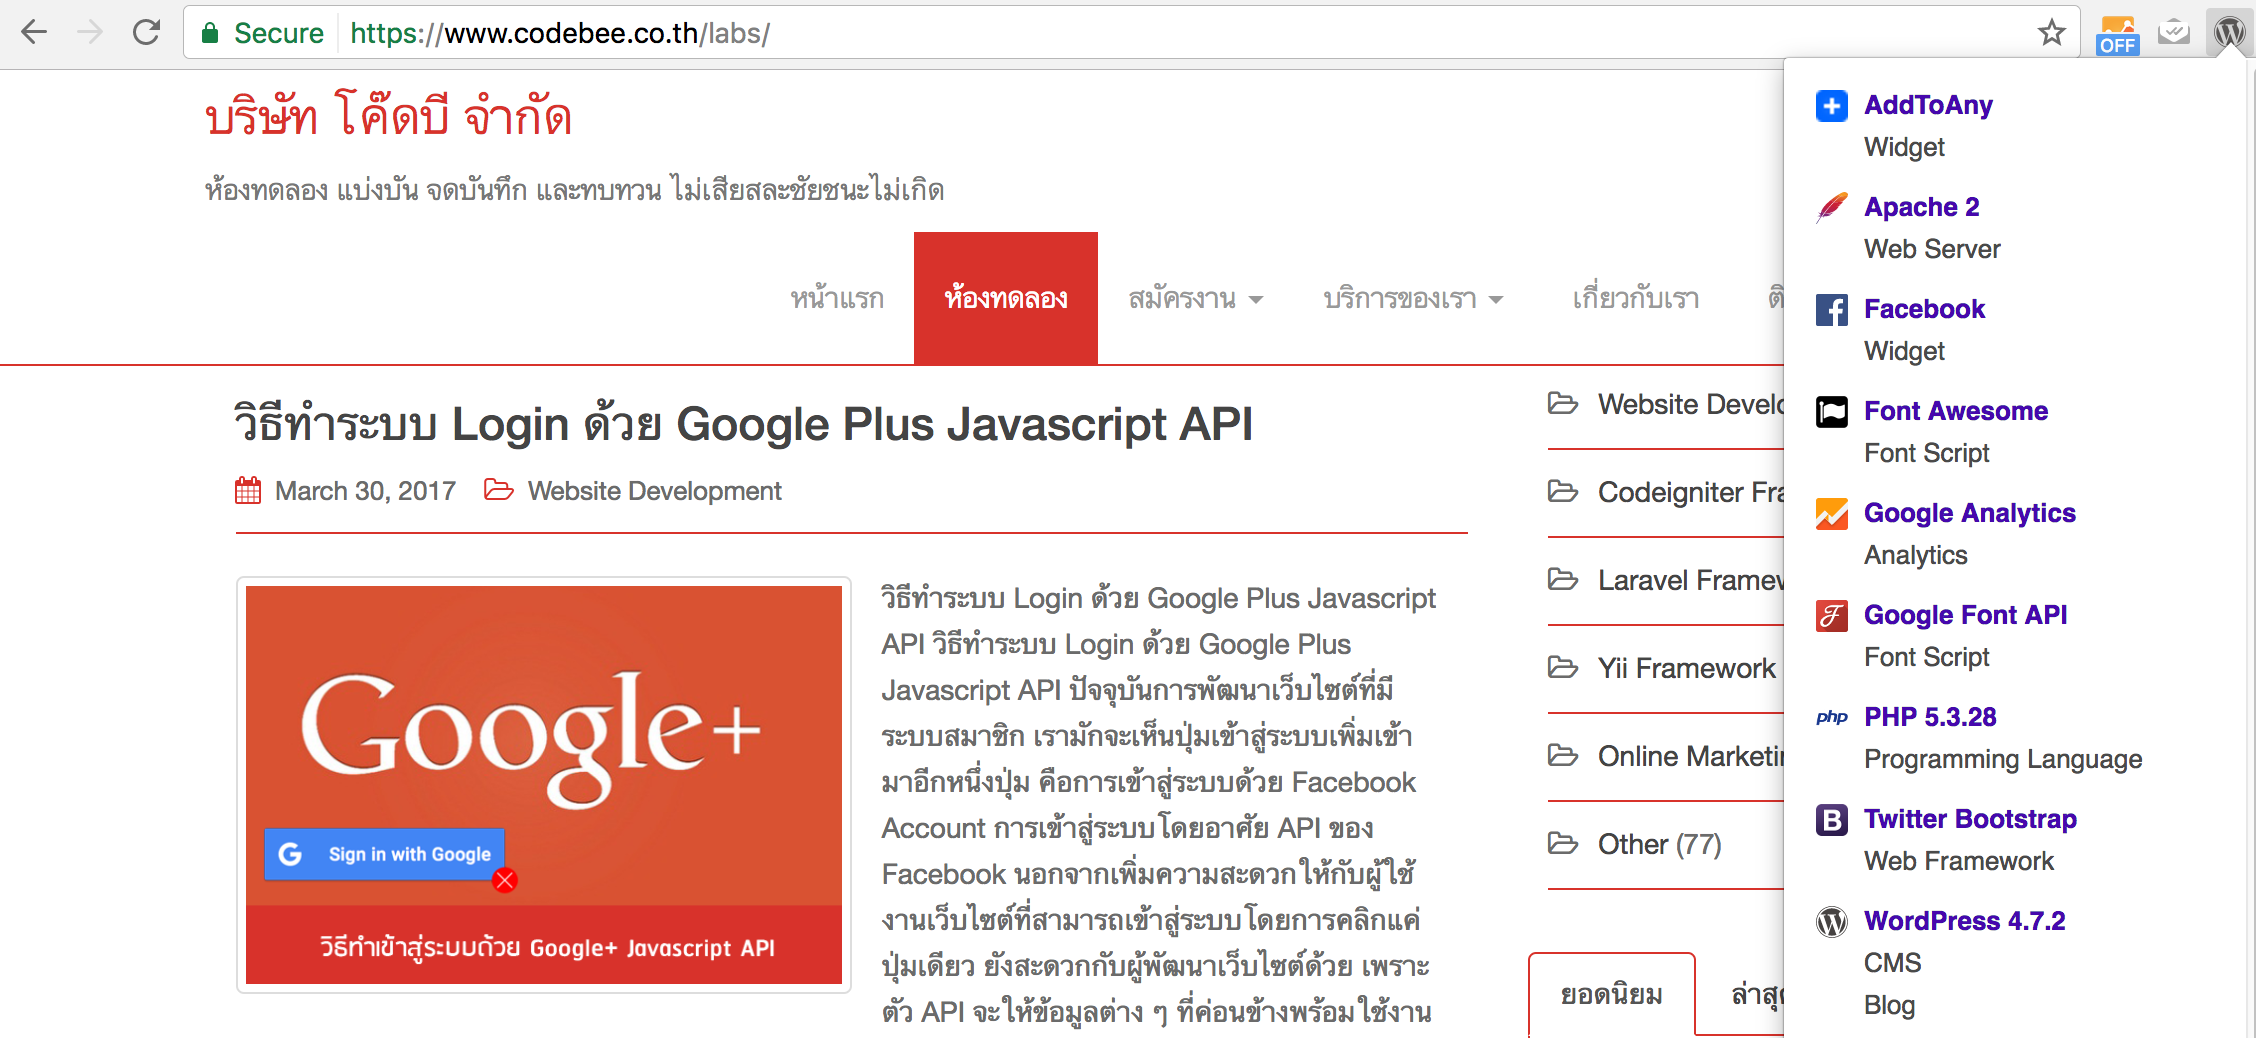
Task: Expand the สมัครงาน dropdown menu
Action: (1195, 299)
